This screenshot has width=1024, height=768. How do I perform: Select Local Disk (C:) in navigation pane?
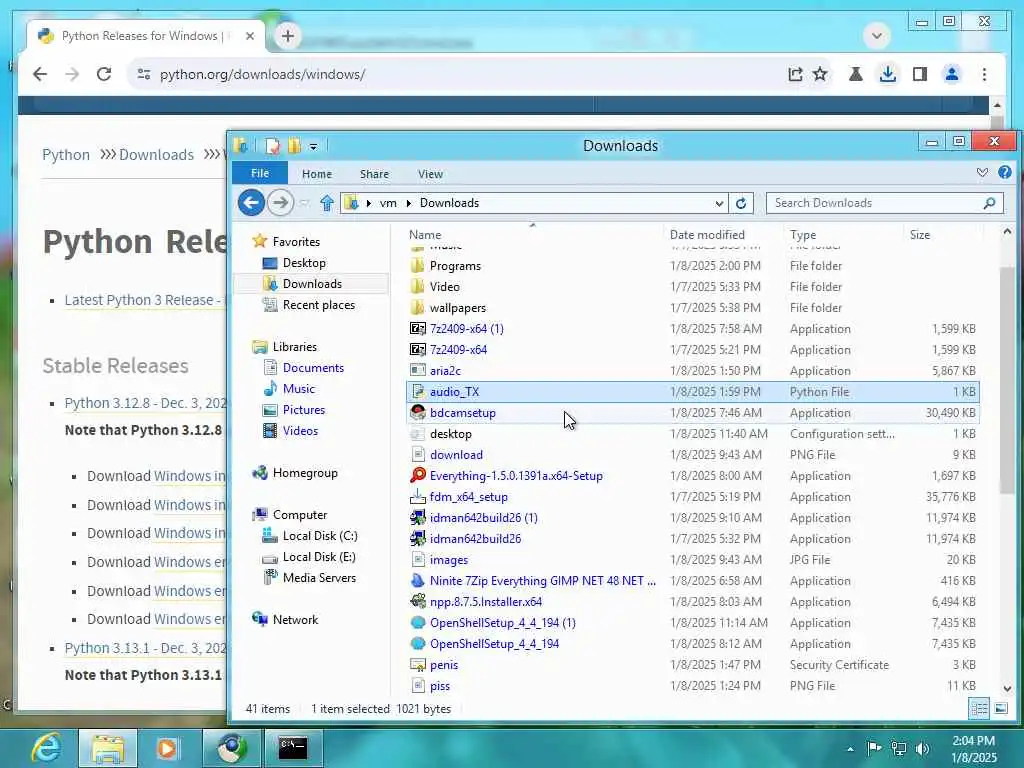tap(319, 536)
